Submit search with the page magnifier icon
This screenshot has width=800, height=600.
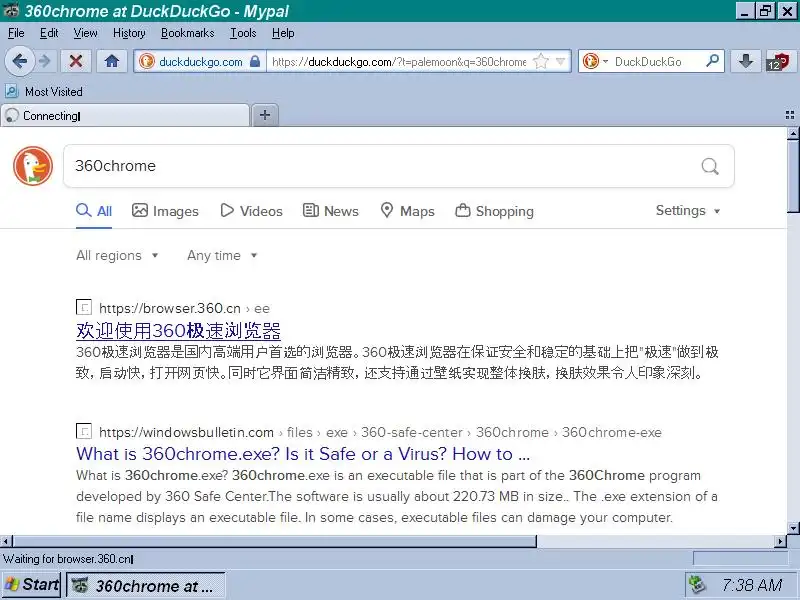point(710,166)
